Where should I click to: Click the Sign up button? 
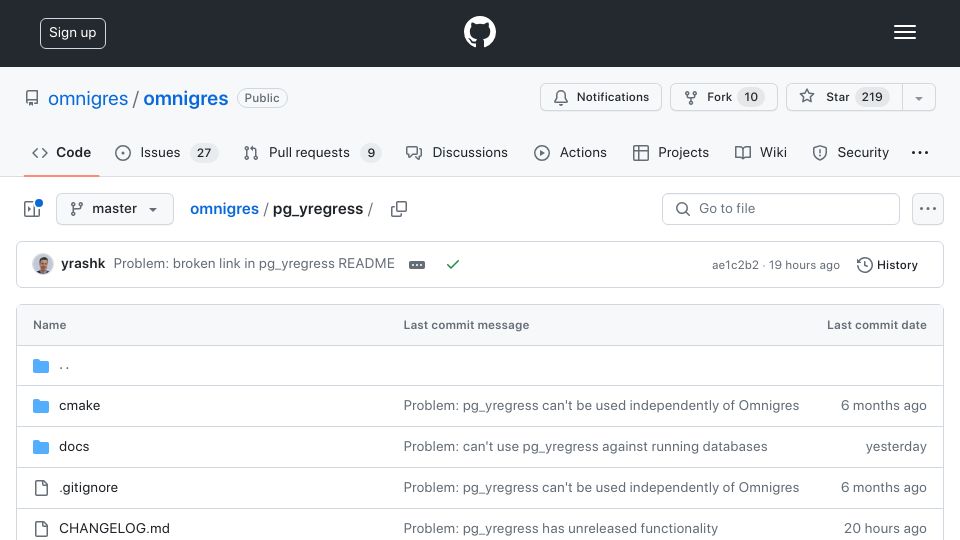[73, 33]
